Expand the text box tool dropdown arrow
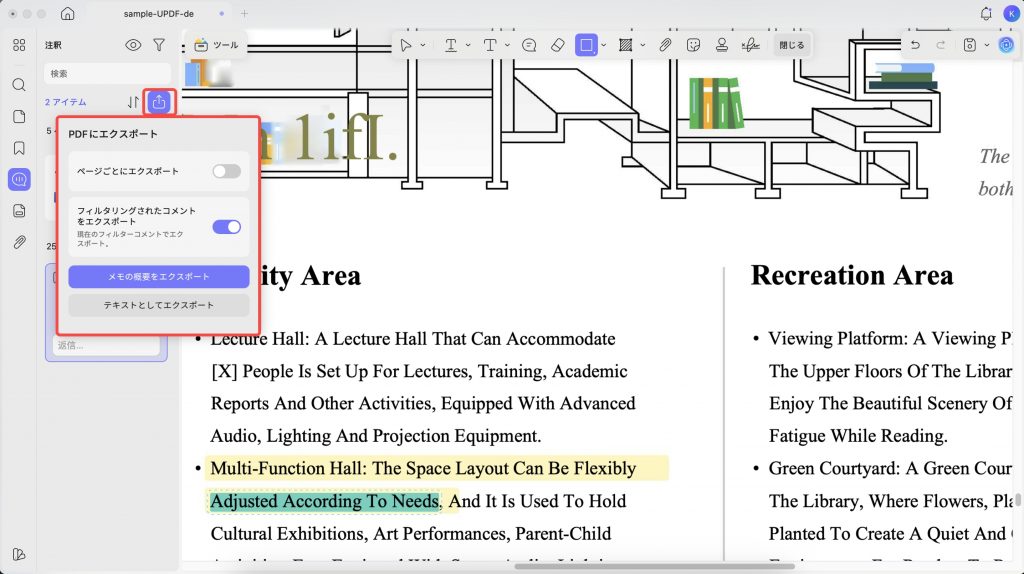Viewport: 1024px width, 574px height. (507, 46)
